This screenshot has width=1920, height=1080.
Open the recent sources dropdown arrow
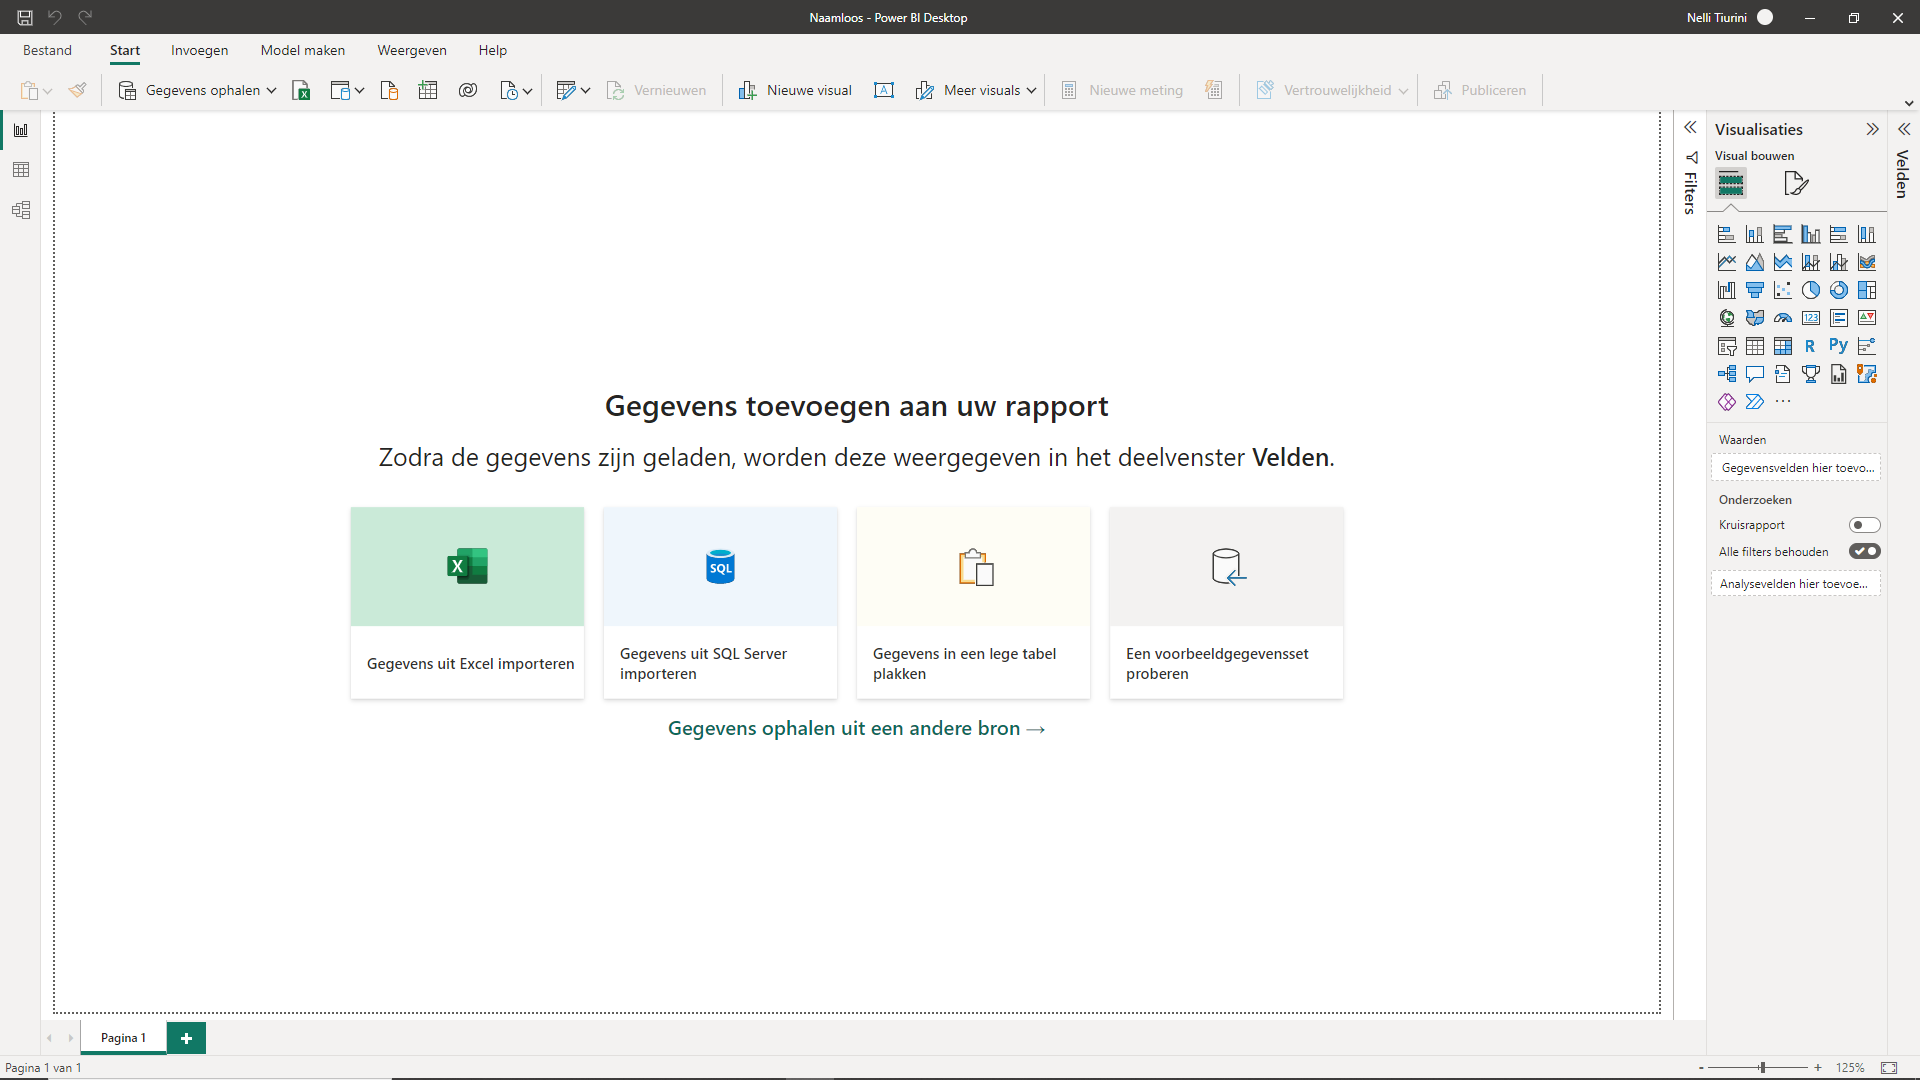click(x=528, y=91)
